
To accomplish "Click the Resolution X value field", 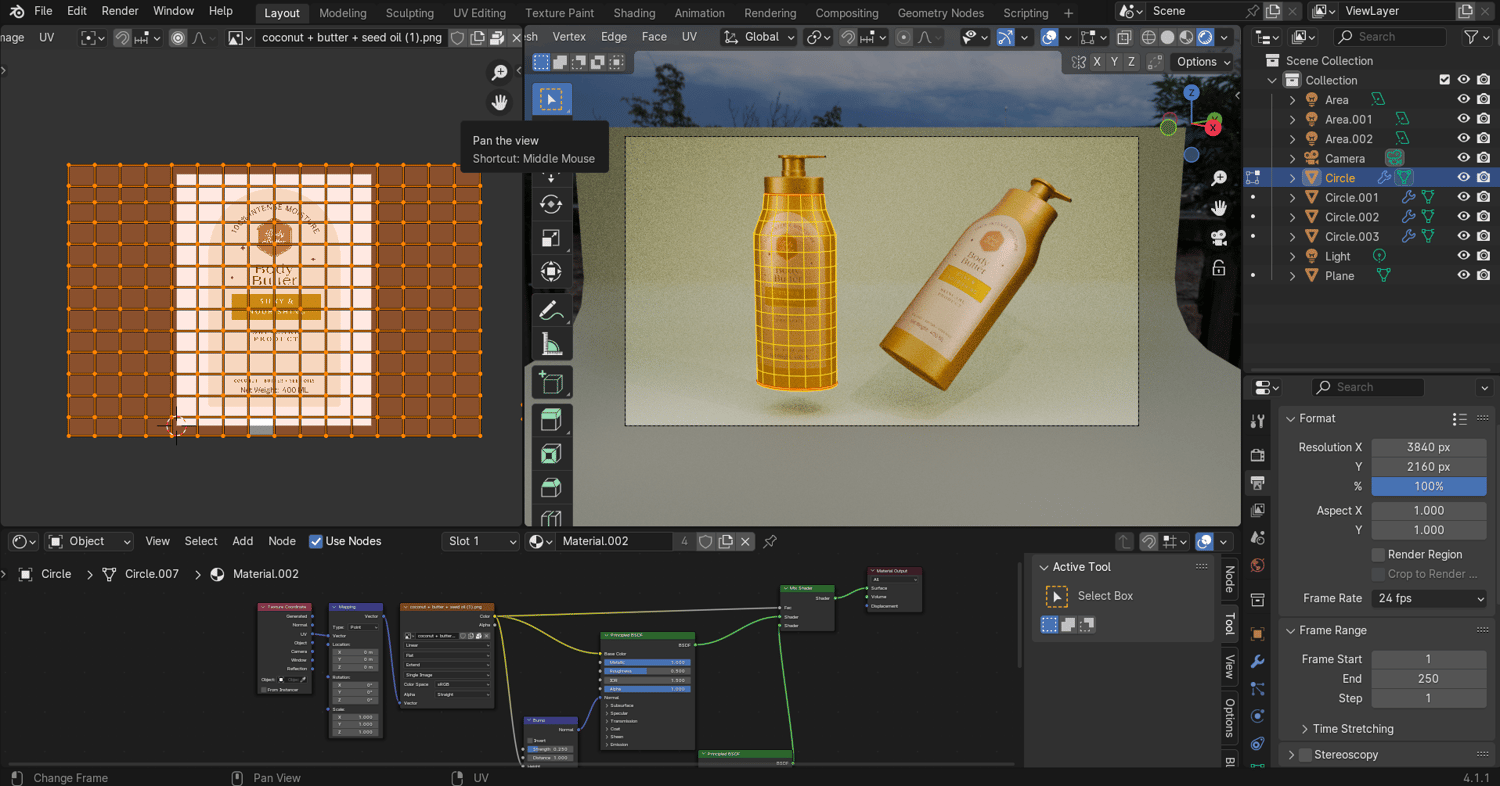I will [1428, 447].
